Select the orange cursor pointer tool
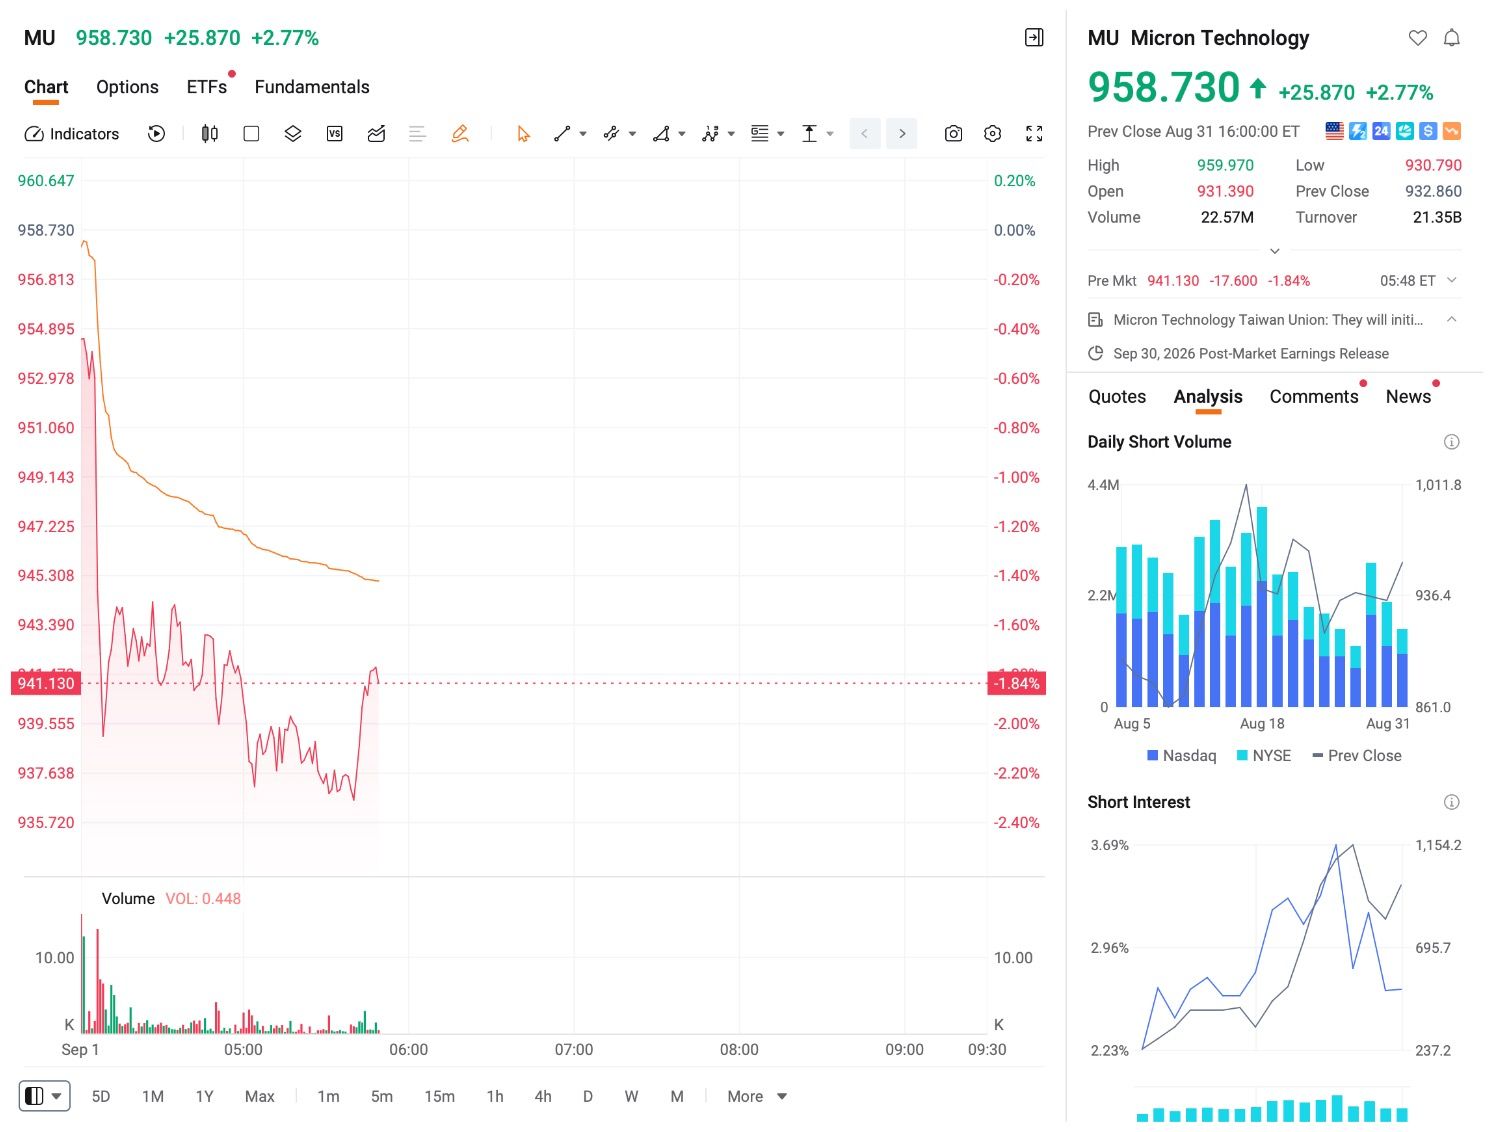1493x1132 pixels. (523, 134)
